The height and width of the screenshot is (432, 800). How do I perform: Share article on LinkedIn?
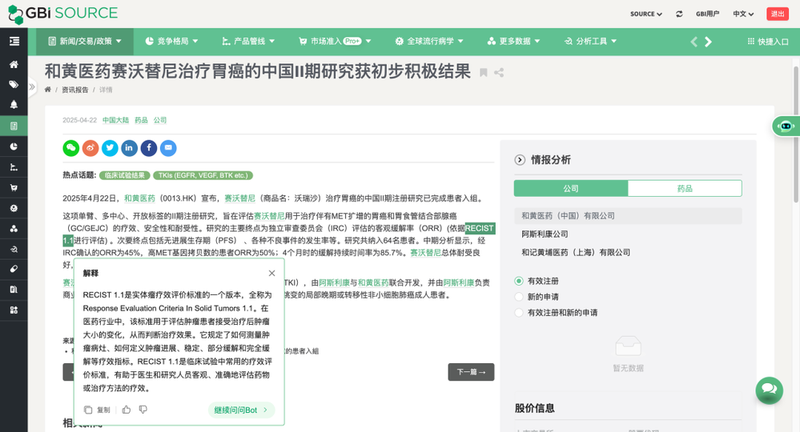tap(129, 148)
